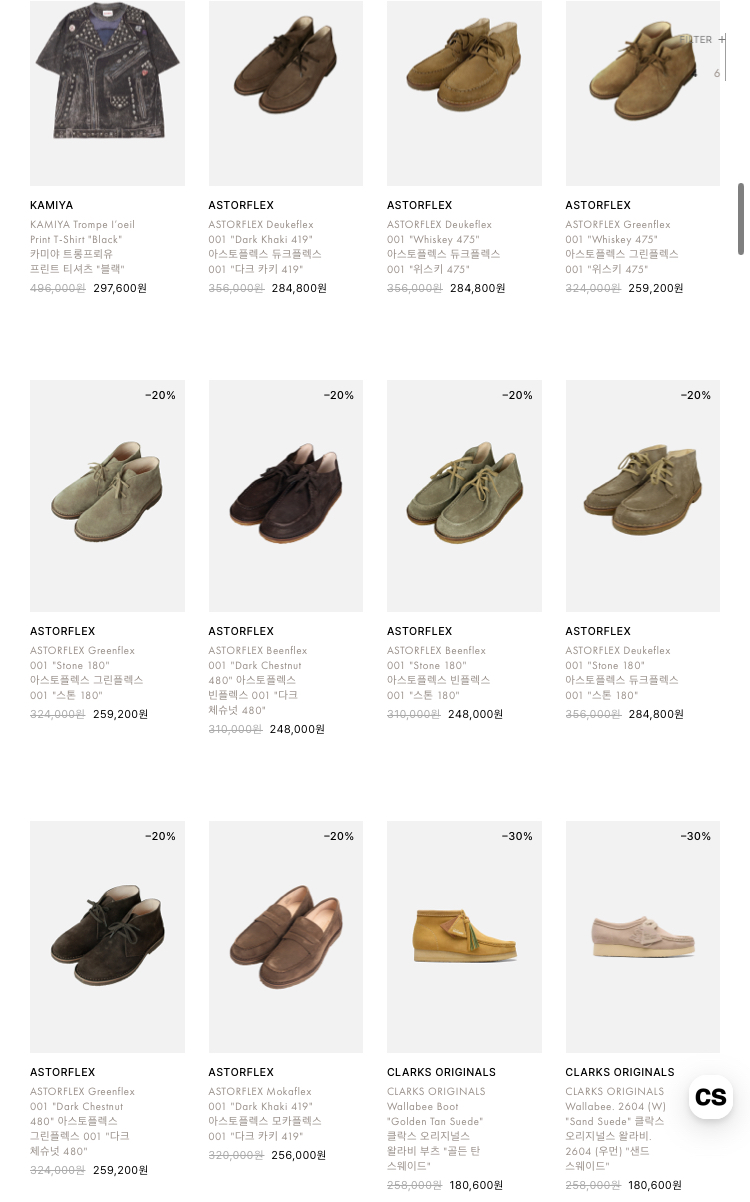The width and height of the screenshot is (750, 1202).
Task: Open ASTORFLEX Greenflex Whiskey 475 product title
Action: pyautogui.click(x=621, y=247)
